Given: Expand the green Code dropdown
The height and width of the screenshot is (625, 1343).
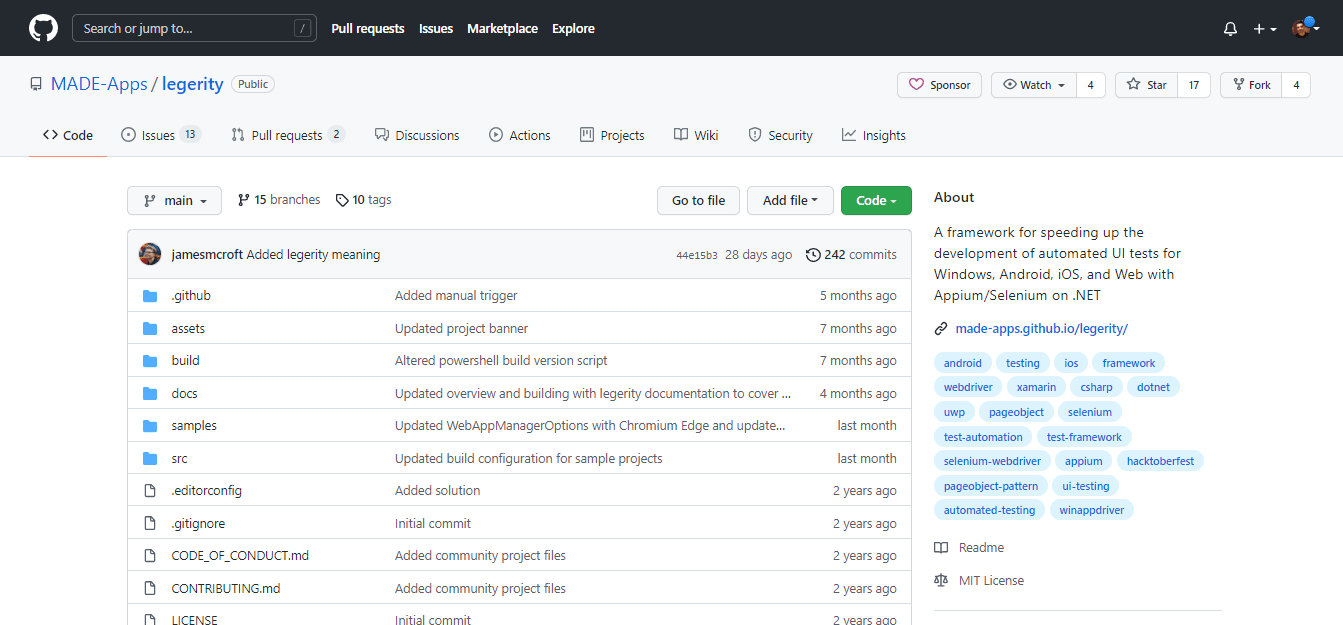Looking at the screenshot, I should click(x=876, y=200).
